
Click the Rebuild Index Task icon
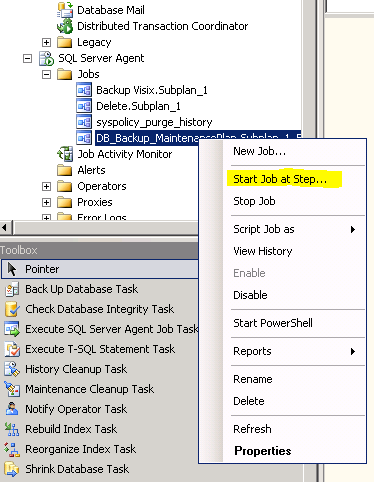[x=12, y=429]
